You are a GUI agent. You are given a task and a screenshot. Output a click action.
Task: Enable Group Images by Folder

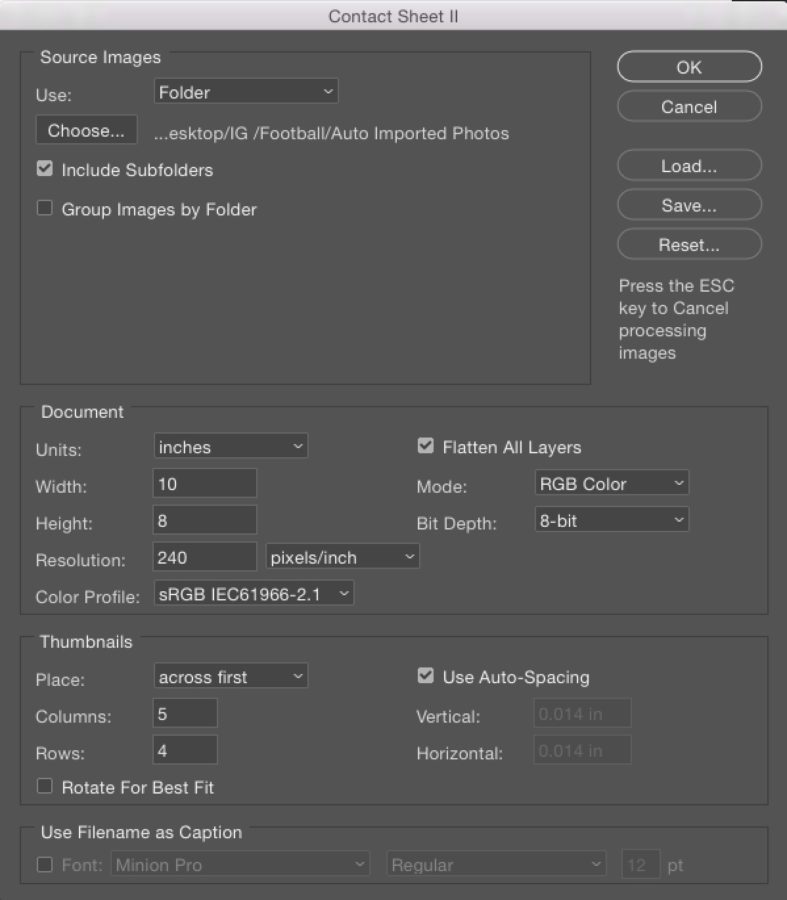click(44, 208)
